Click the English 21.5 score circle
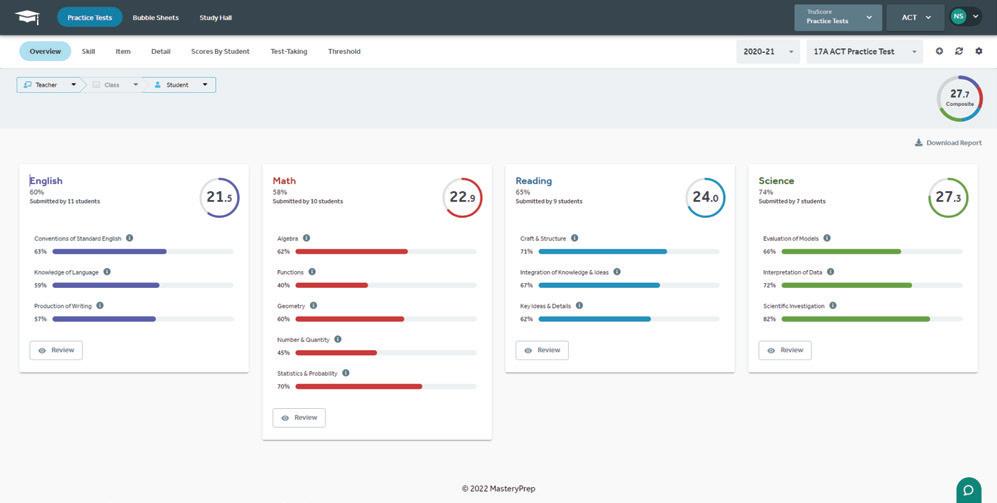Screen dimensions: 997x503 (x=219, y=198)
